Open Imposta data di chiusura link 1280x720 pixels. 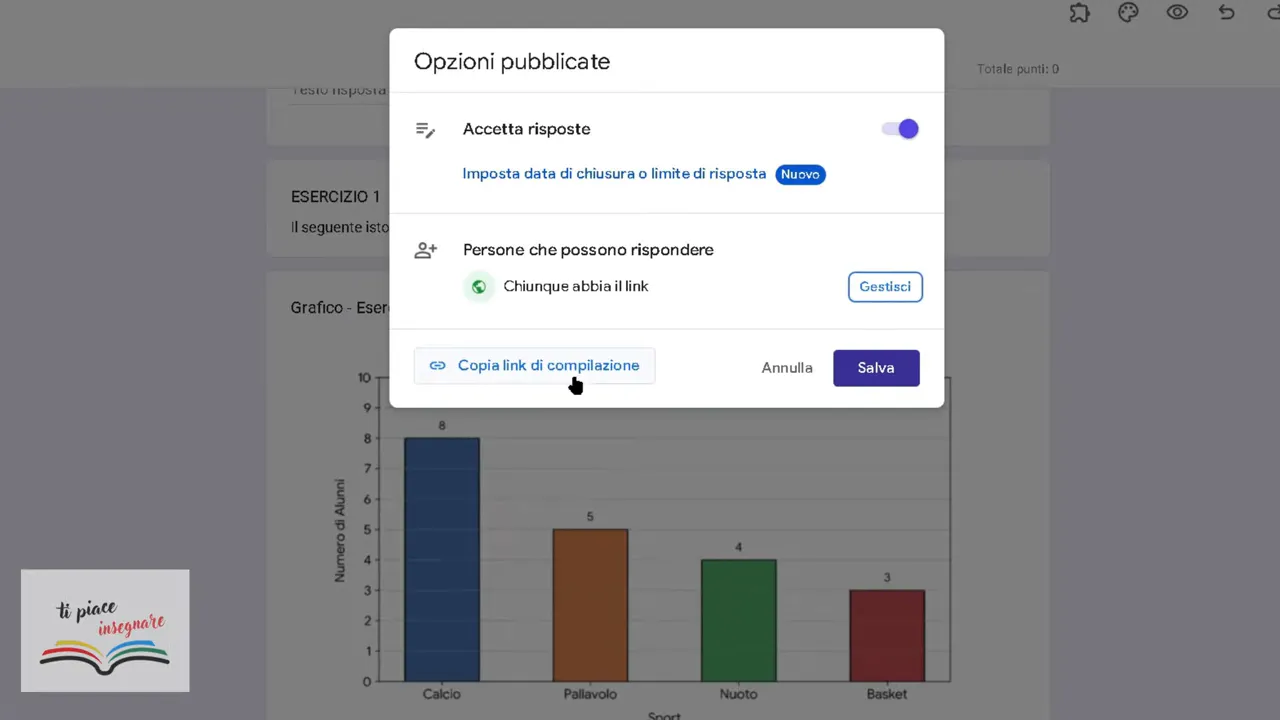pos(614,174)
